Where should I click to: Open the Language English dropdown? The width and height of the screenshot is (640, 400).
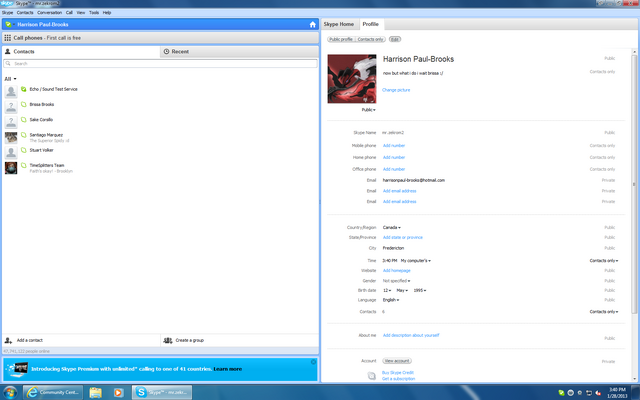391,300
